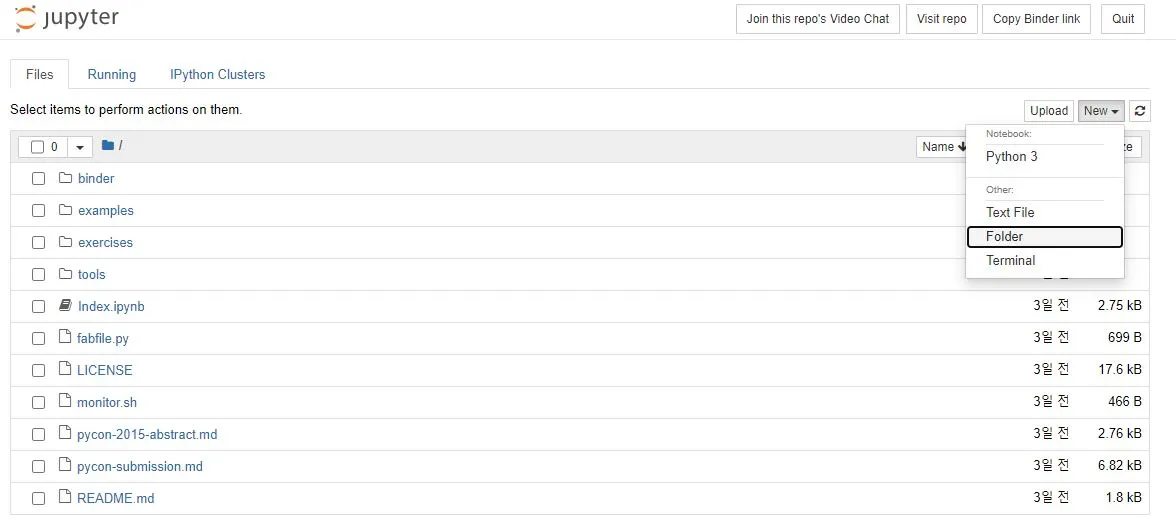Check the box next to examples
Image resolution: width=1176 pixels, height=529 pixels.
[x=38, y=211]
